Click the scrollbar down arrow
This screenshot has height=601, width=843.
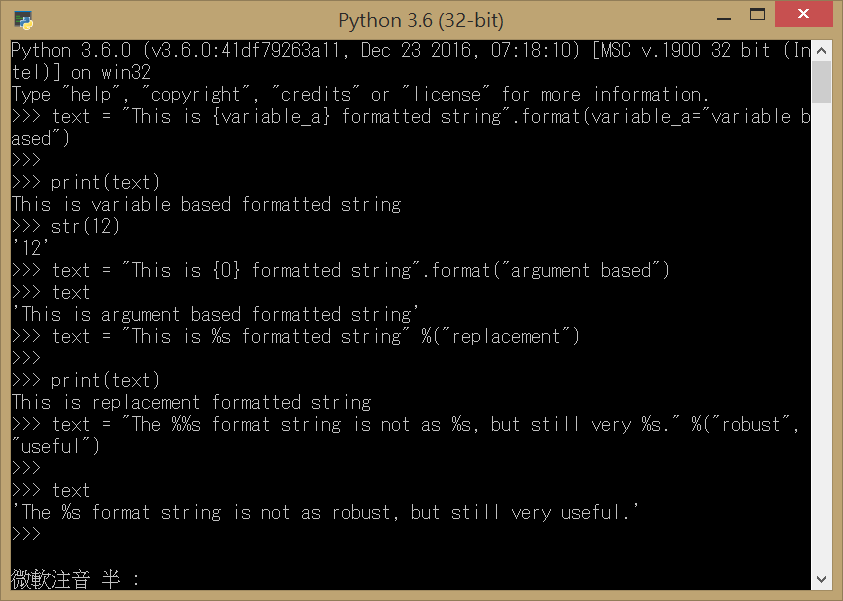822,578
